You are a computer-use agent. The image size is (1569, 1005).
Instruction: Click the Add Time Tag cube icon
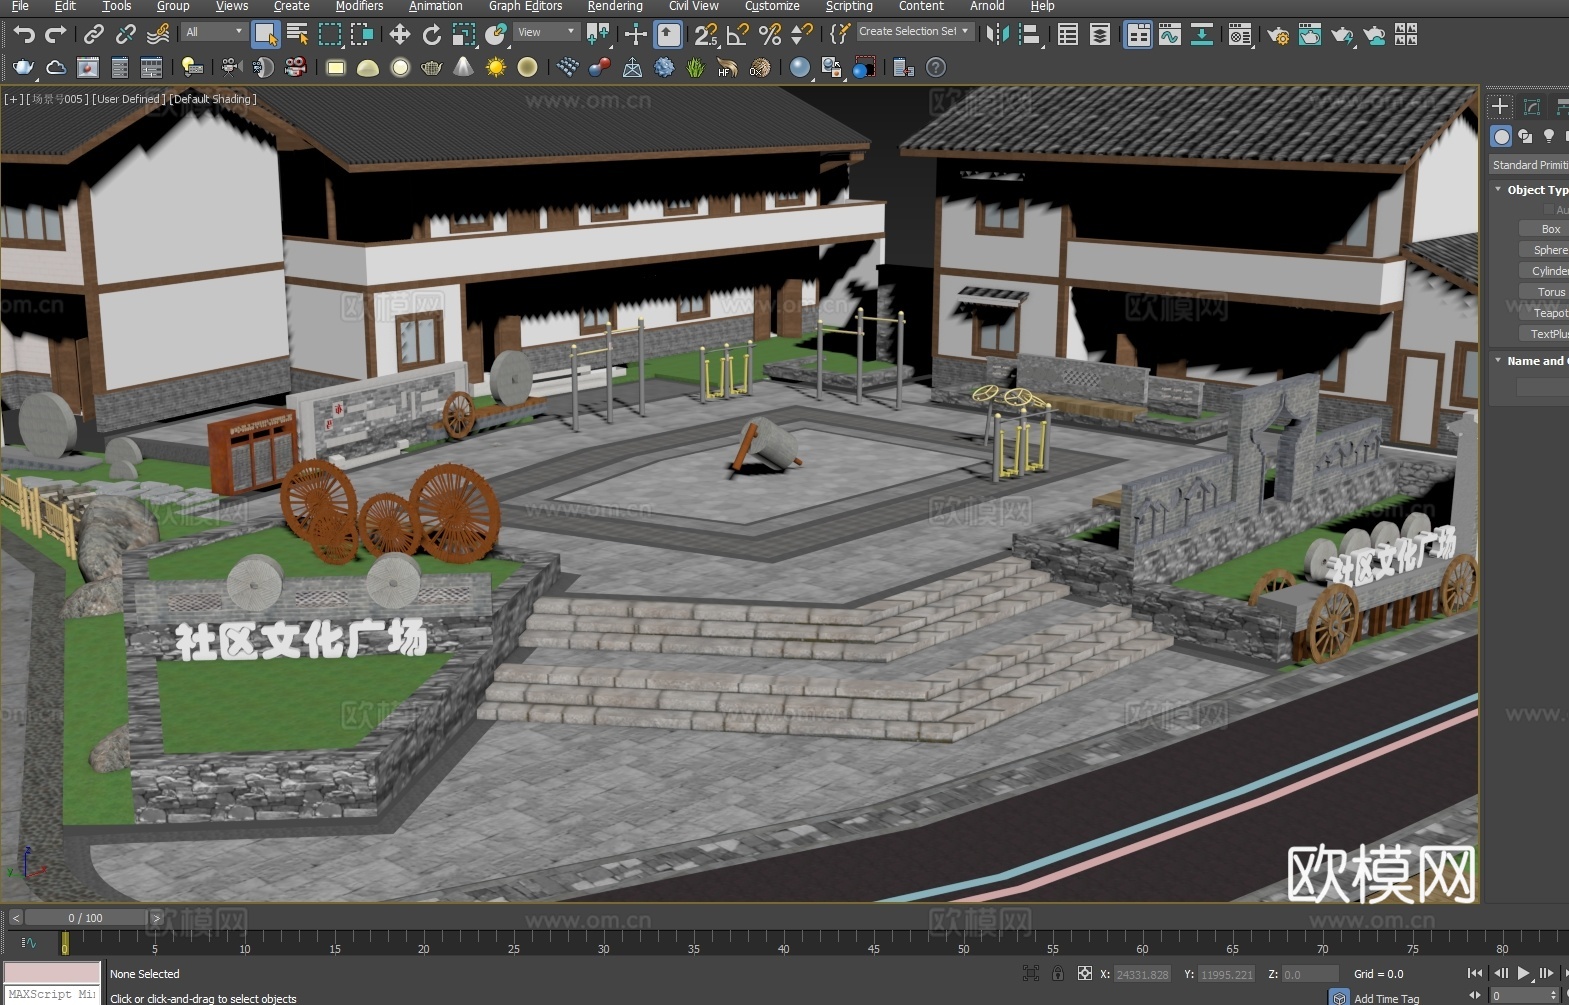coord(1340,997)
